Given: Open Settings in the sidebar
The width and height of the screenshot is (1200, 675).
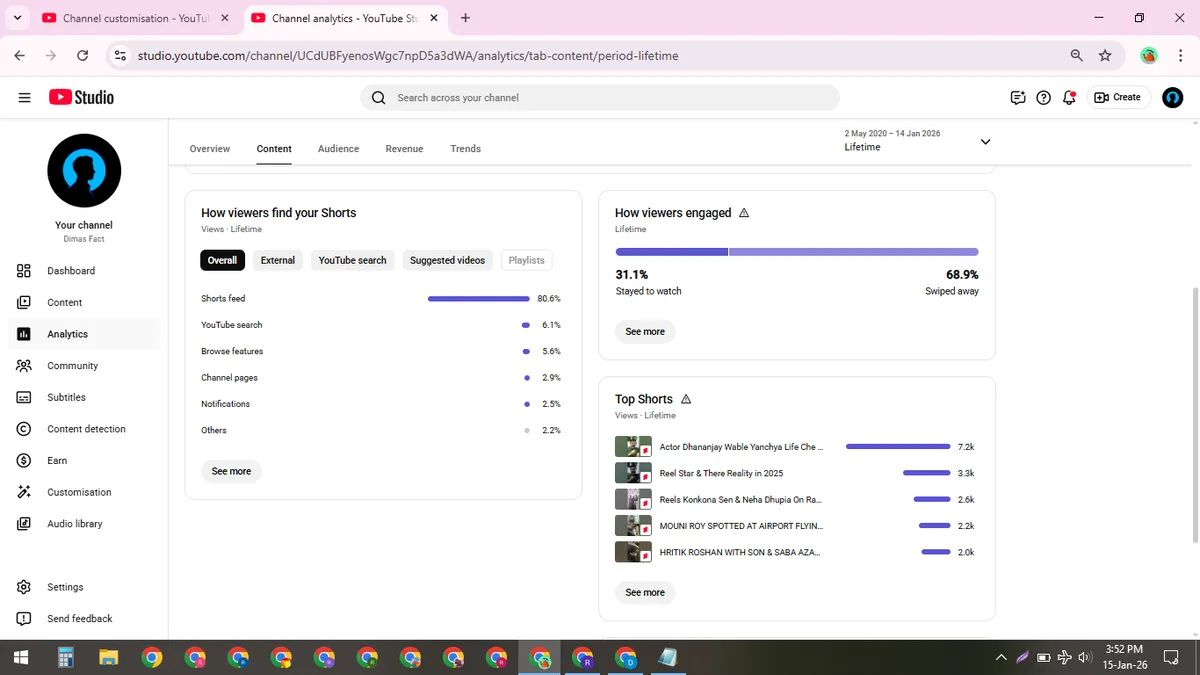Looking at the screenshot, I should (84, 587).
